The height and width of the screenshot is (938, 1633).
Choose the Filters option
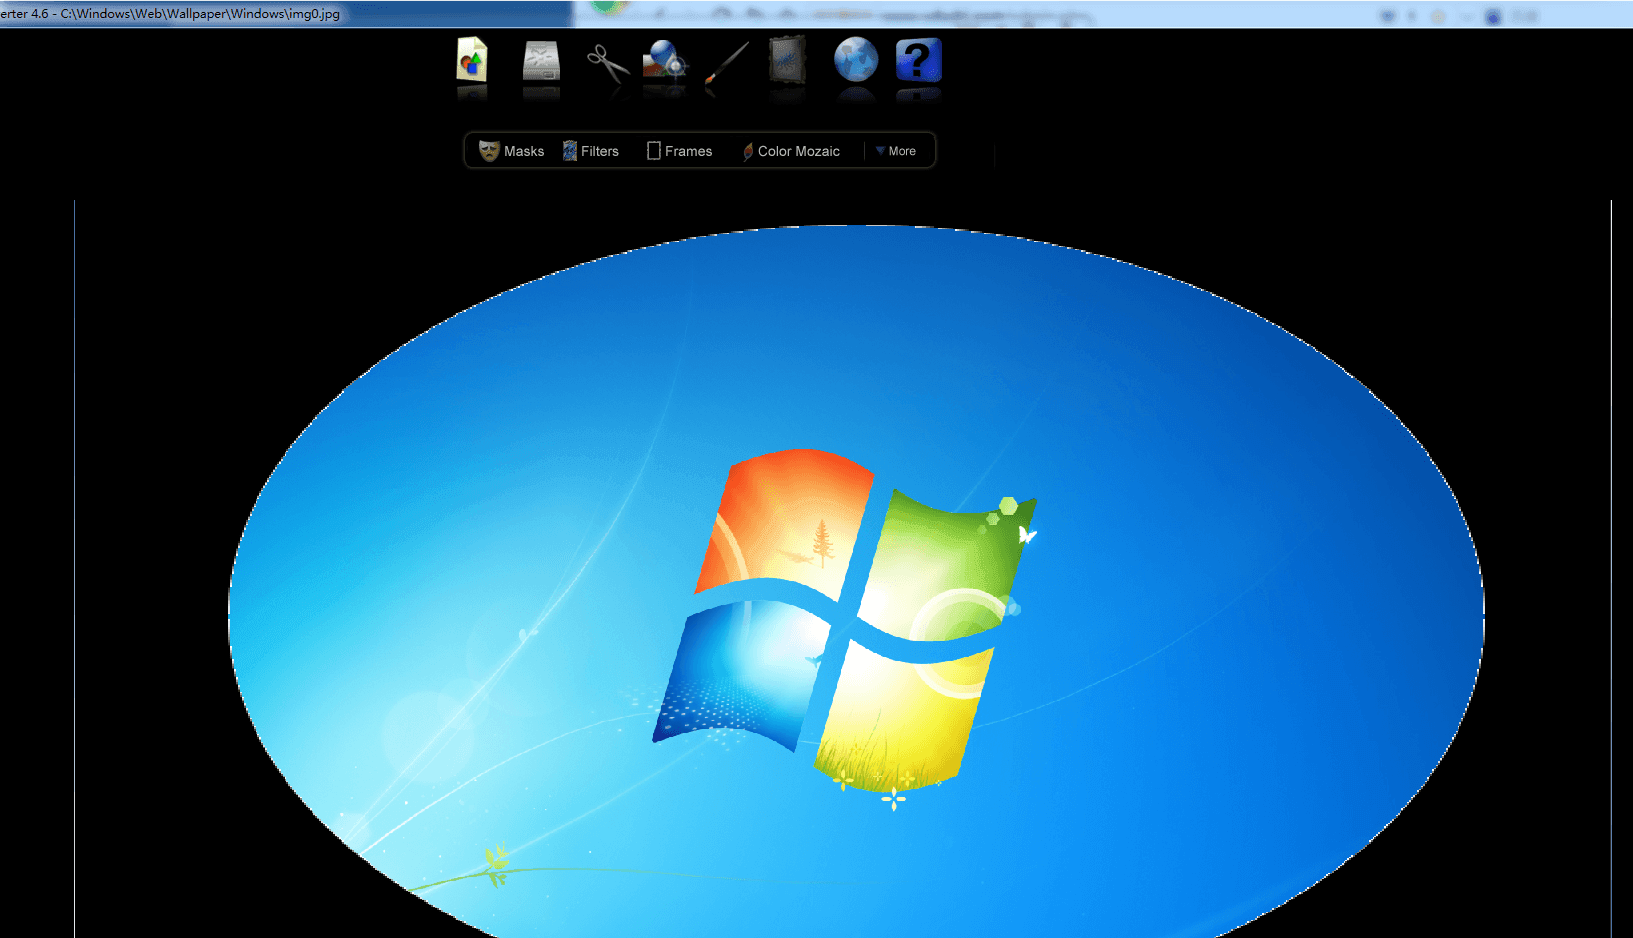pyautogui.click(x=590, y=151)
